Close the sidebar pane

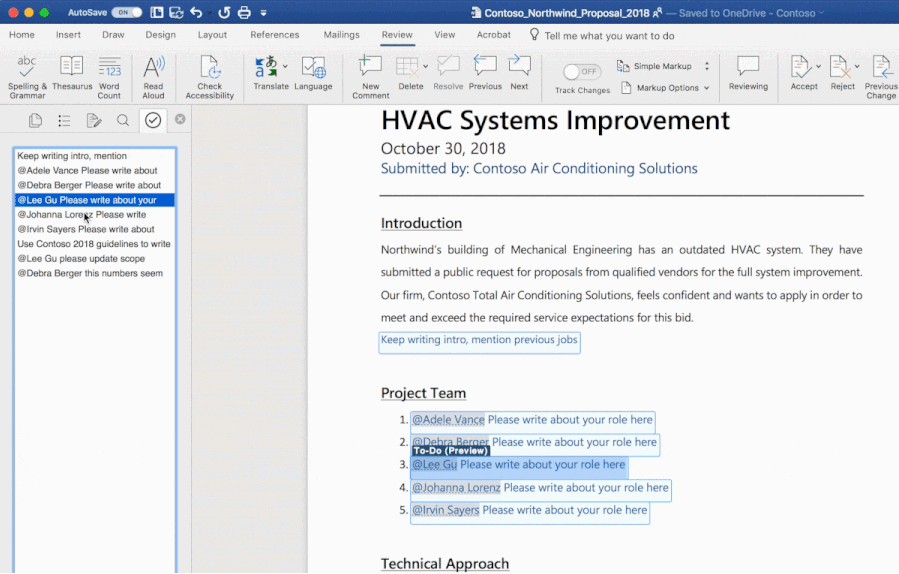(x=180, y=119)
